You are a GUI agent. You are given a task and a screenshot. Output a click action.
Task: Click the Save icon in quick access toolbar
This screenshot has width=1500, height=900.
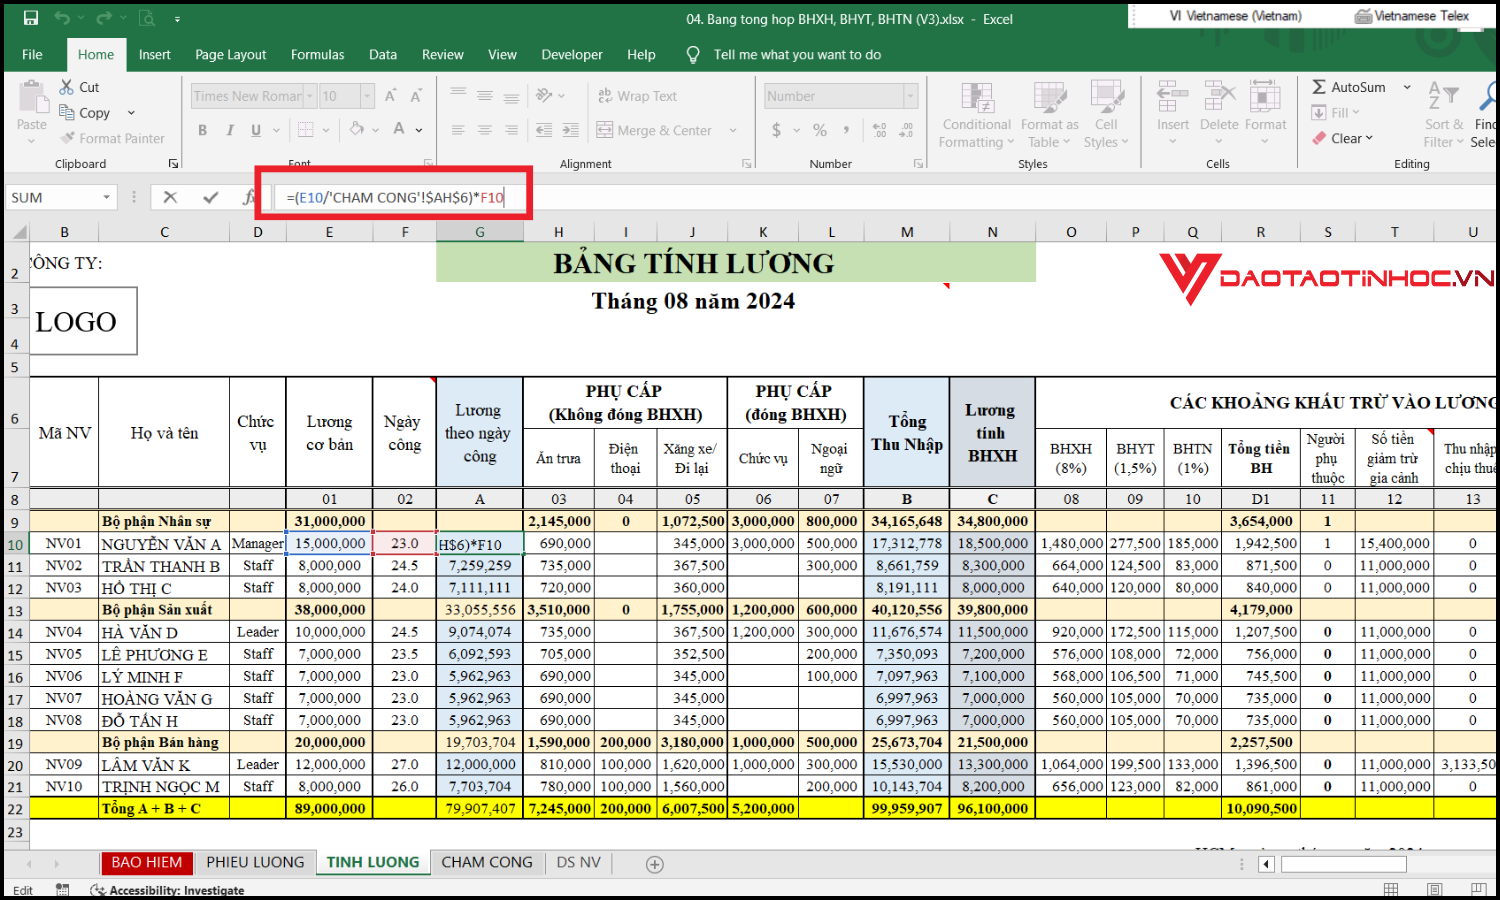[x=31, y=18]
